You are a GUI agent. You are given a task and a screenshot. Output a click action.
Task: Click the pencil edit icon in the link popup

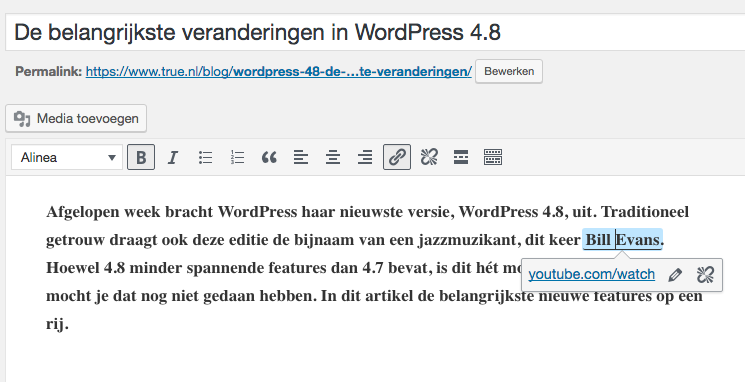point(675,275)
